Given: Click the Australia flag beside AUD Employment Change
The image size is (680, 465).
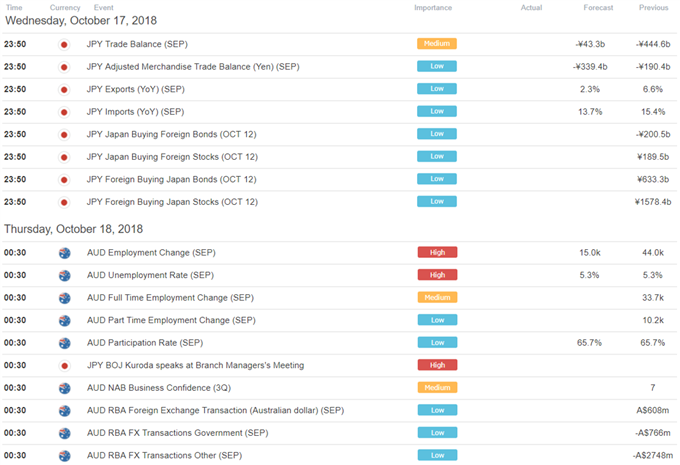Looking at the screenshot, I should (x=65, y=253).
